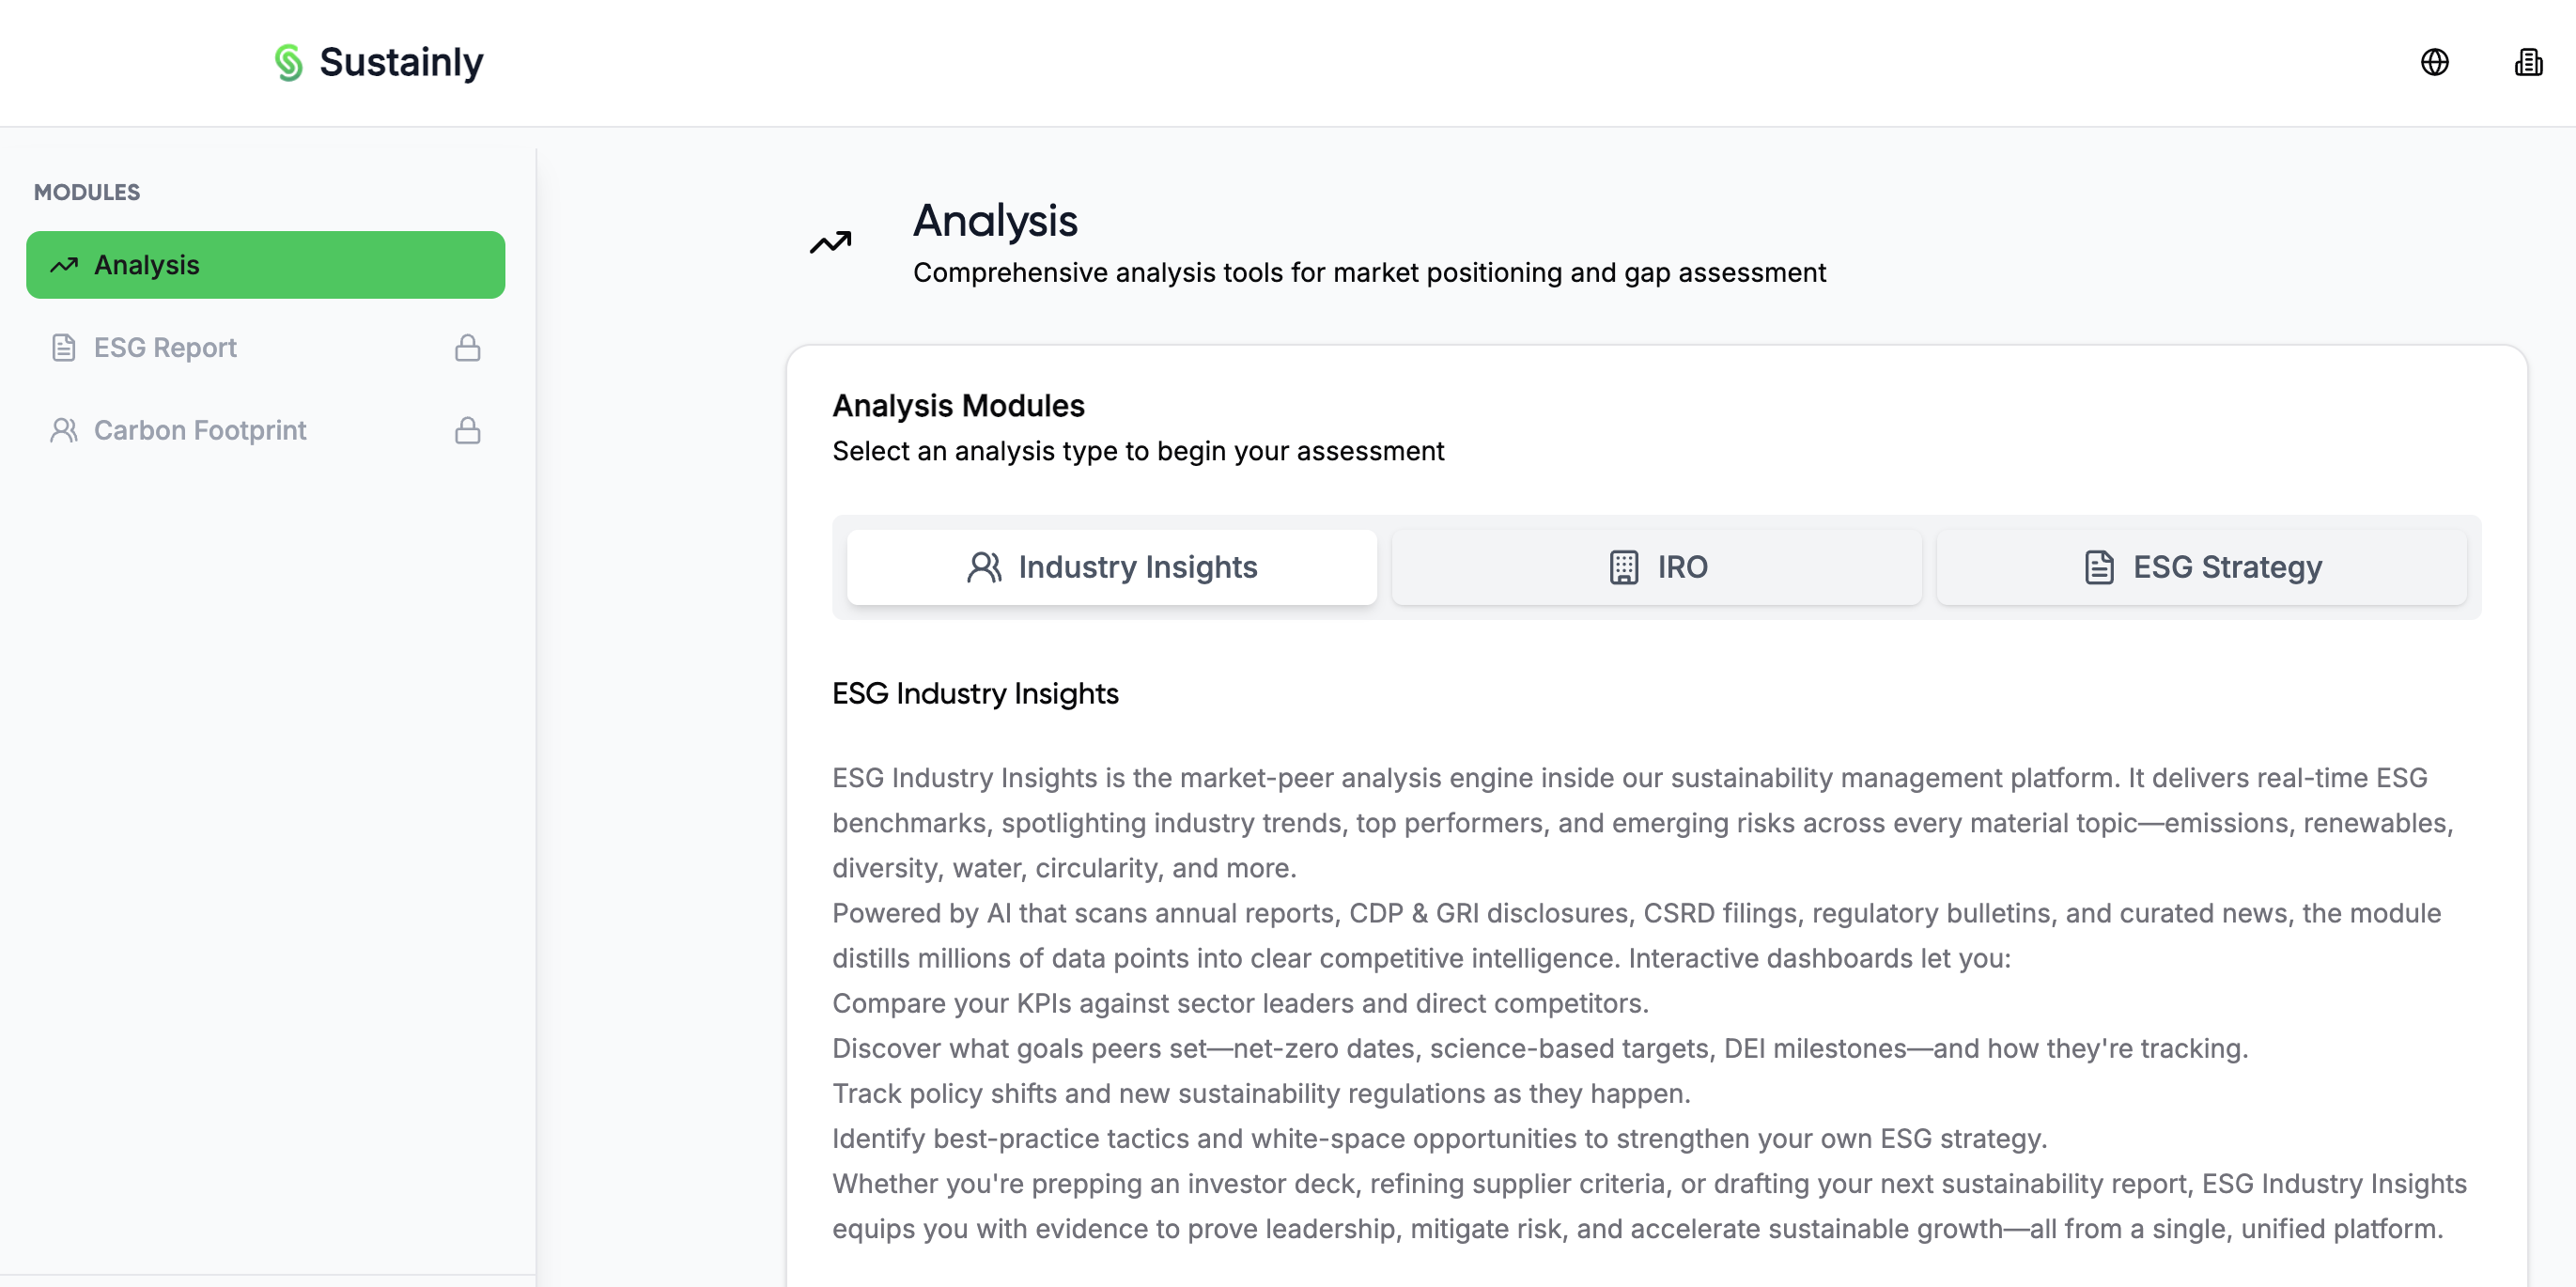Unlock the Carbon Footprint module via its lock
The width and height of the screenshot is (2576, 1287).
tap(468, 430)
